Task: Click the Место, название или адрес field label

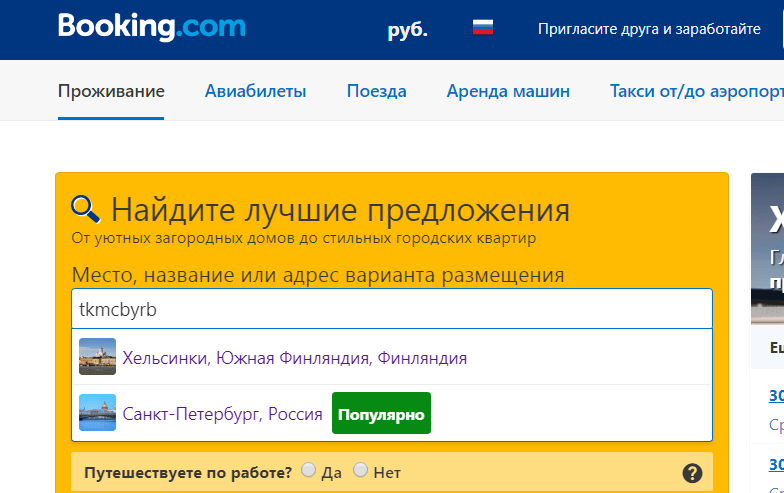Action: 318,275
